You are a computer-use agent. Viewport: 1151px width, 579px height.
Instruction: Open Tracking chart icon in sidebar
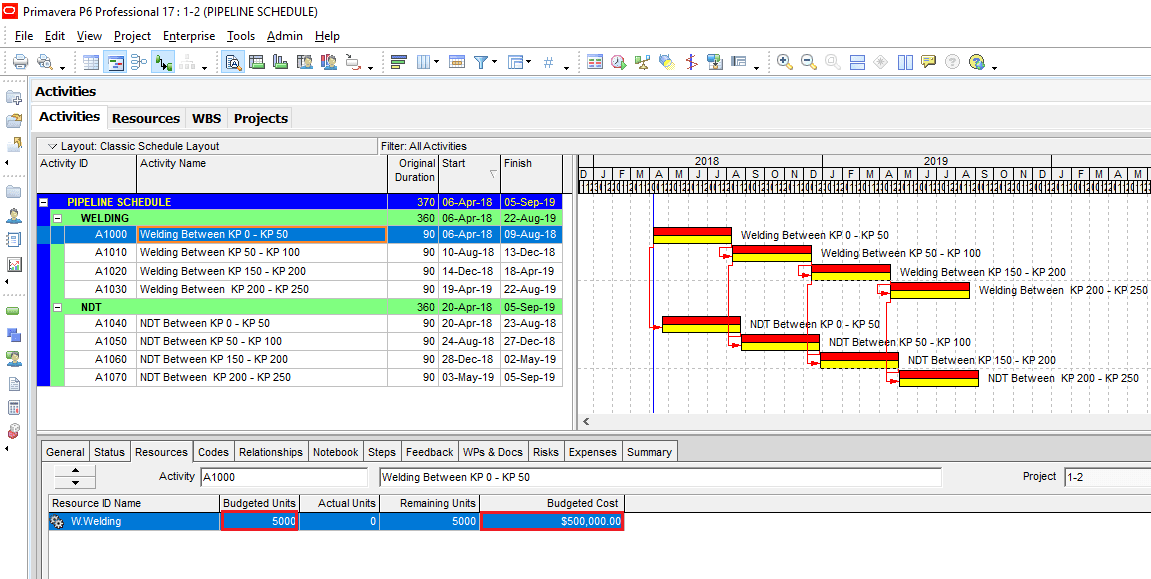(13, 263)
